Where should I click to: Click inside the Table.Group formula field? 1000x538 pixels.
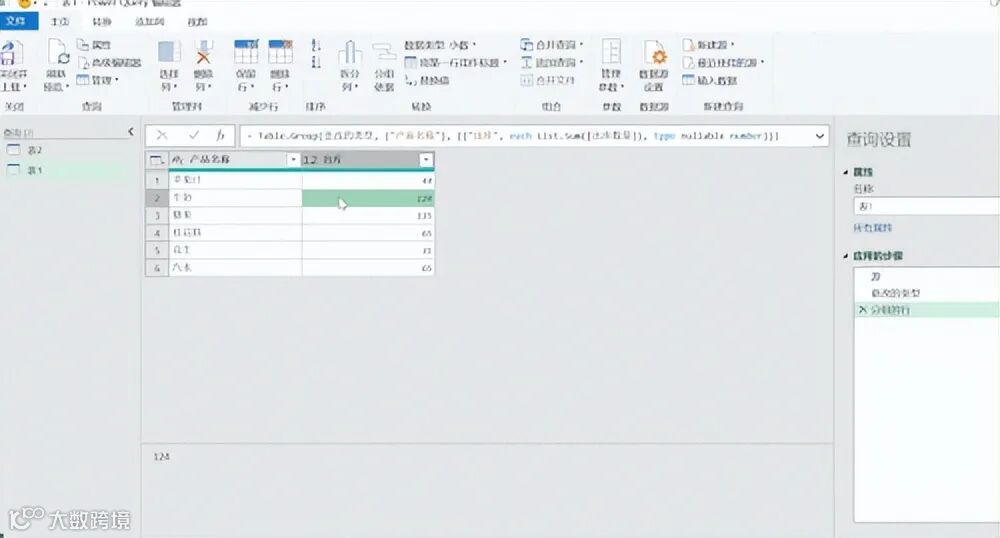point(524,136)
